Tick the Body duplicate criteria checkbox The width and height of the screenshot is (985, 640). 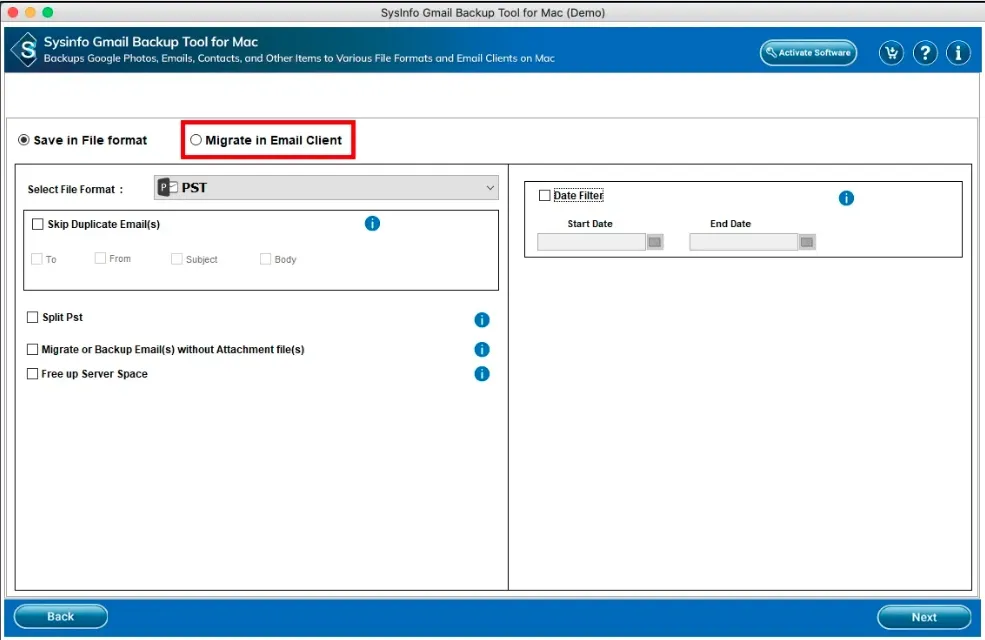pos(265,259)
